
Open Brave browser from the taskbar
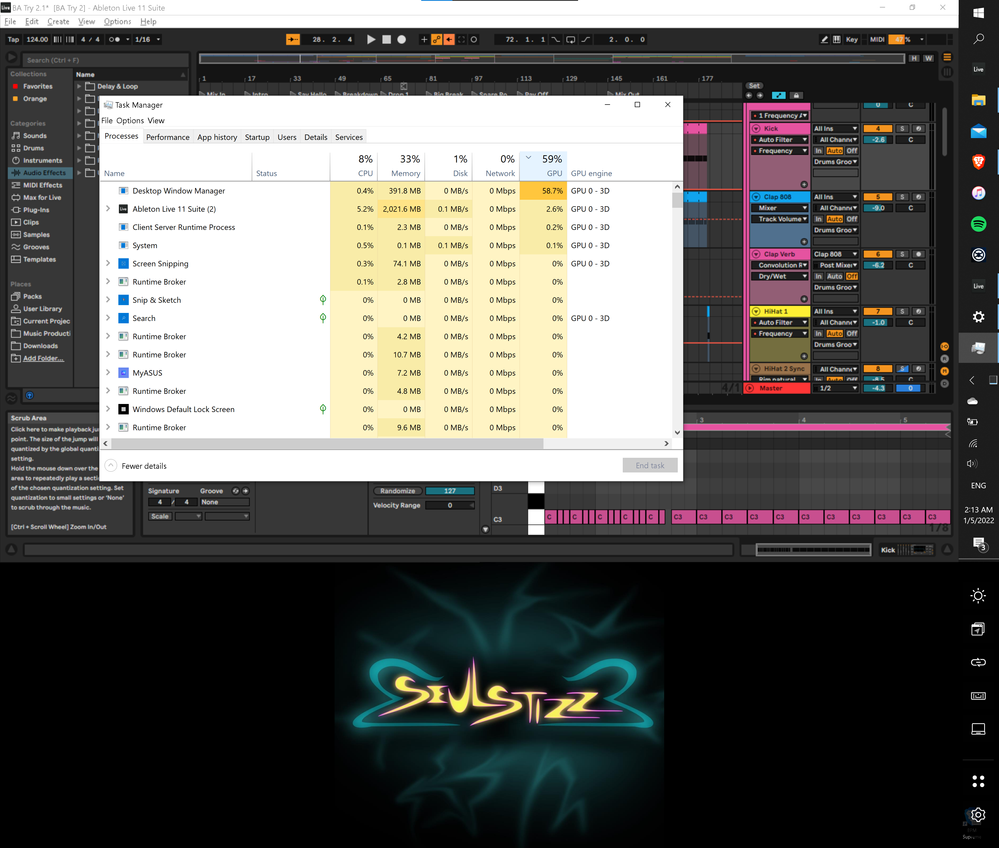[x=979, y=162]
